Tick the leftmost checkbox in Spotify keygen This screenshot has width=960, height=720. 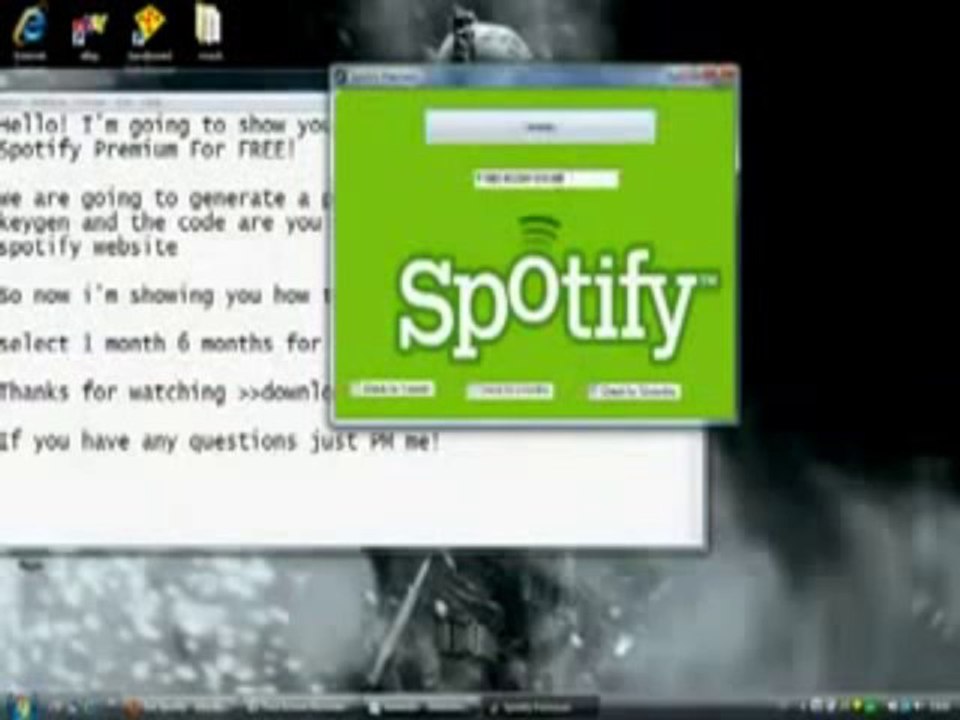coord(358,390)
